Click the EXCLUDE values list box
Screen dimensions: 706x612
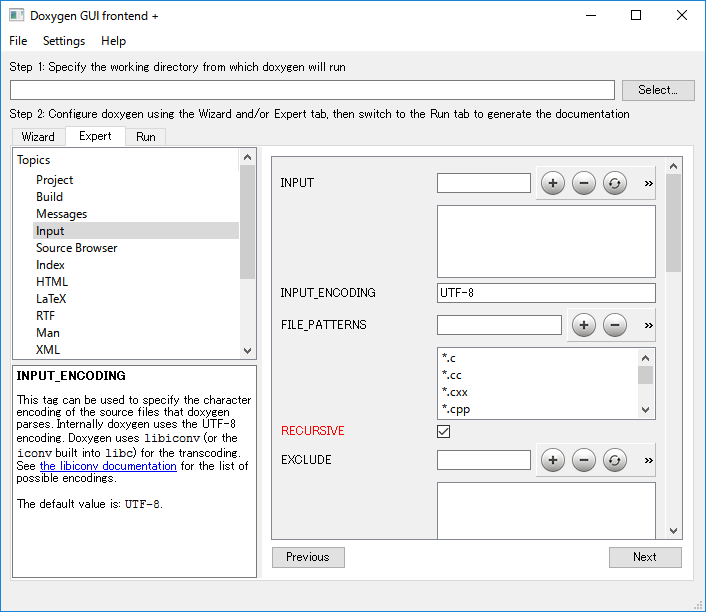point(546,511)
